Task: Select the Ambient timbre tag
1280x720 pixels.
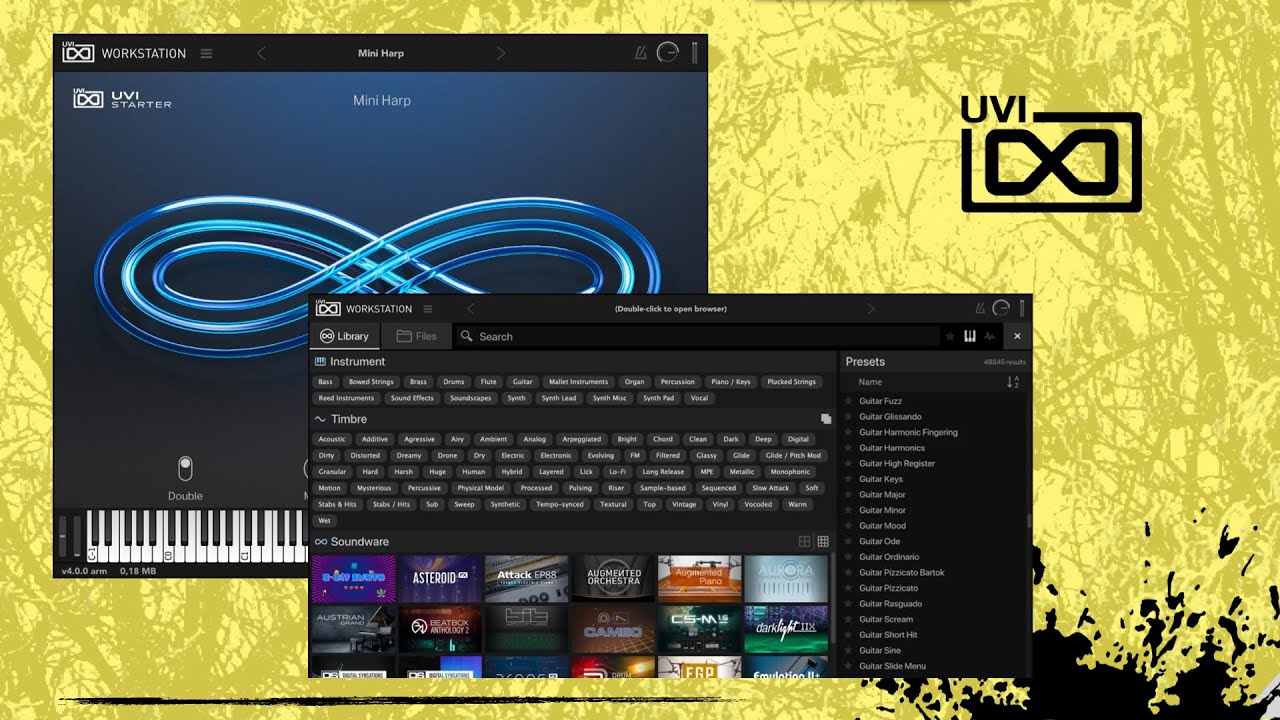Action: [493, 439]
